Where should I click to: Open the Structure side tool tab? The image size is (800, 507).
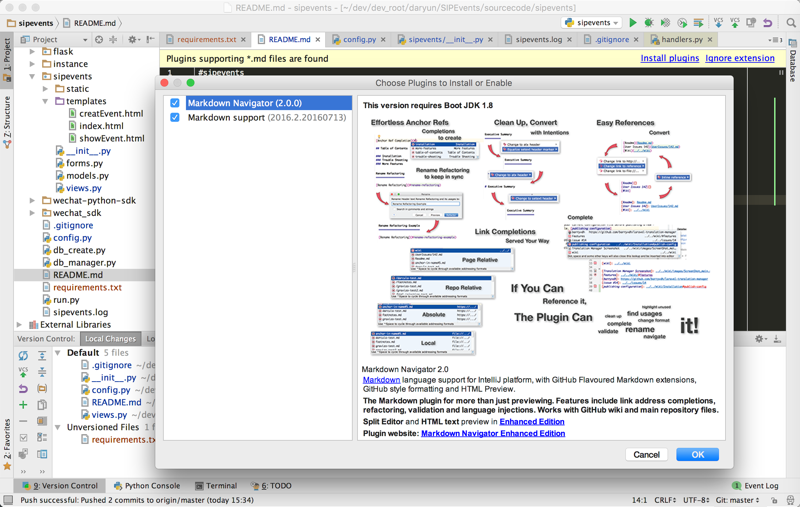tap(7, 121)
